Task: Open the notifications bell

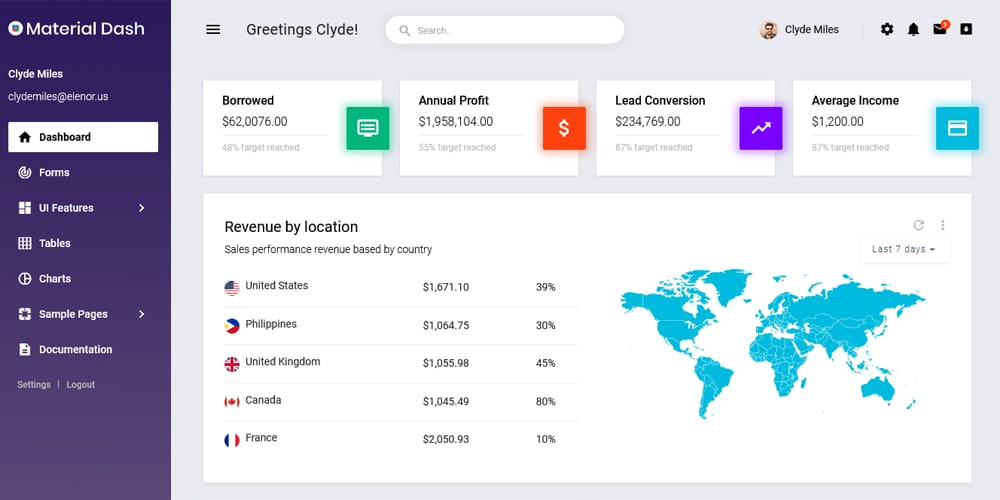Action: [913, 30]
